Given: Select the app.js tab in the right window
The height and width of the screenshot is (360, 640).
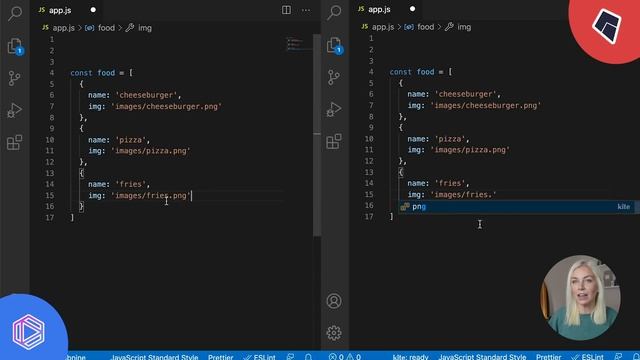Looking at the screenshot, I should pyautogui.click(x=385, y=9).
